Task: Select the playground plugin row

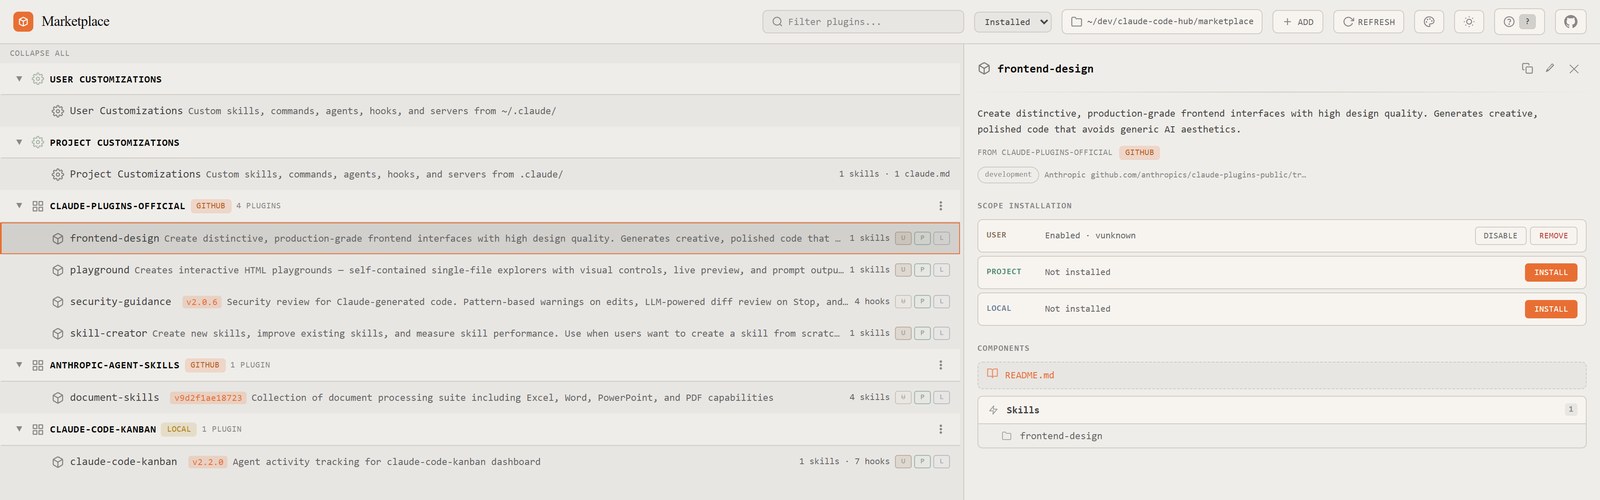Action: point(480,270)
